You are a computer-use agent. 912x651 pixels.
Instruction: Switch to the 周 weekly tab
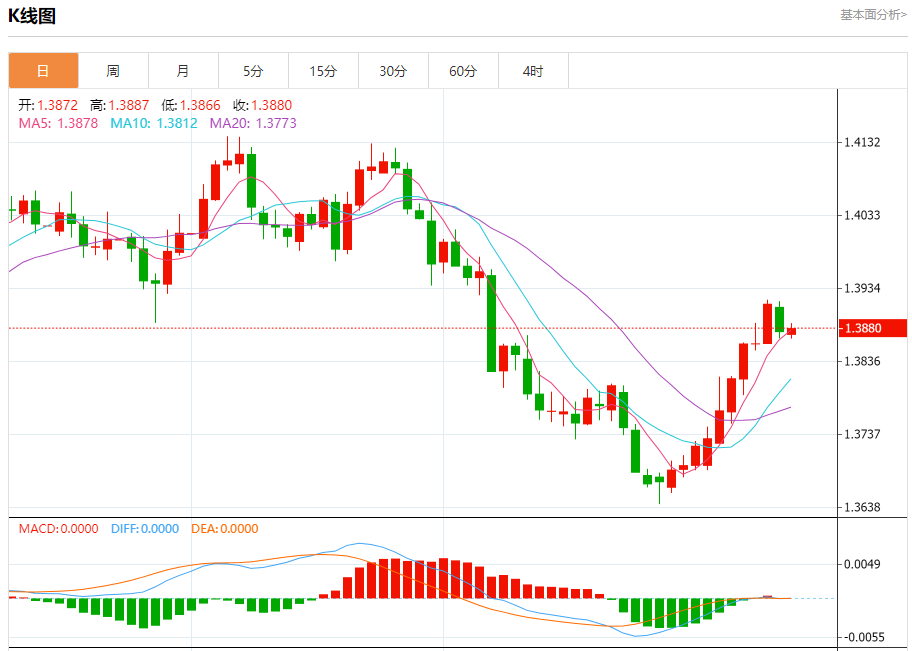(x=113, y=71)
